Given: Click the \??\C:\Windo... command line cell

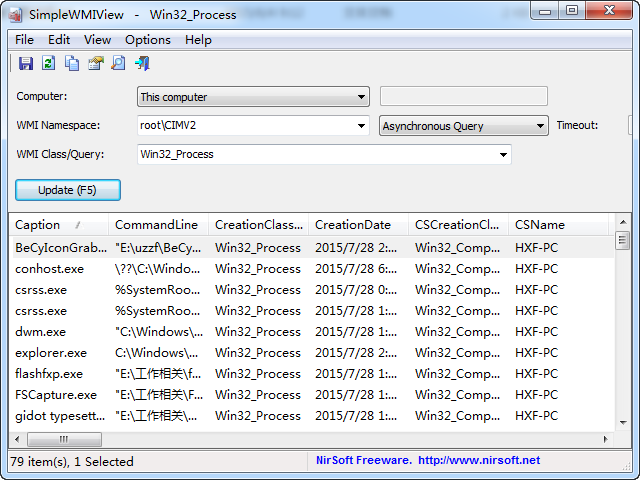Looking at the screenshot, I should point(158,269).
